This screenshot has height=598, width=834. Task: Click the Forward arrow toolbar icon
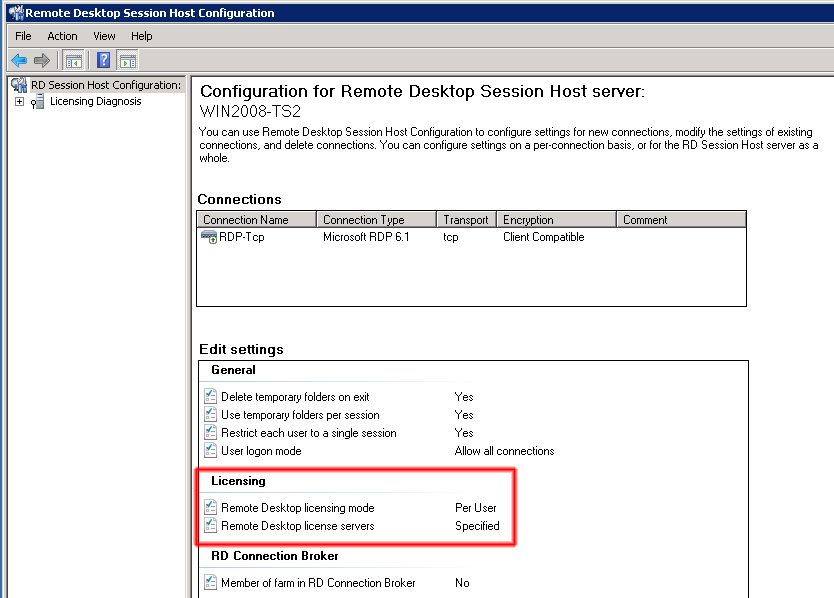click(x=41, y=60)
